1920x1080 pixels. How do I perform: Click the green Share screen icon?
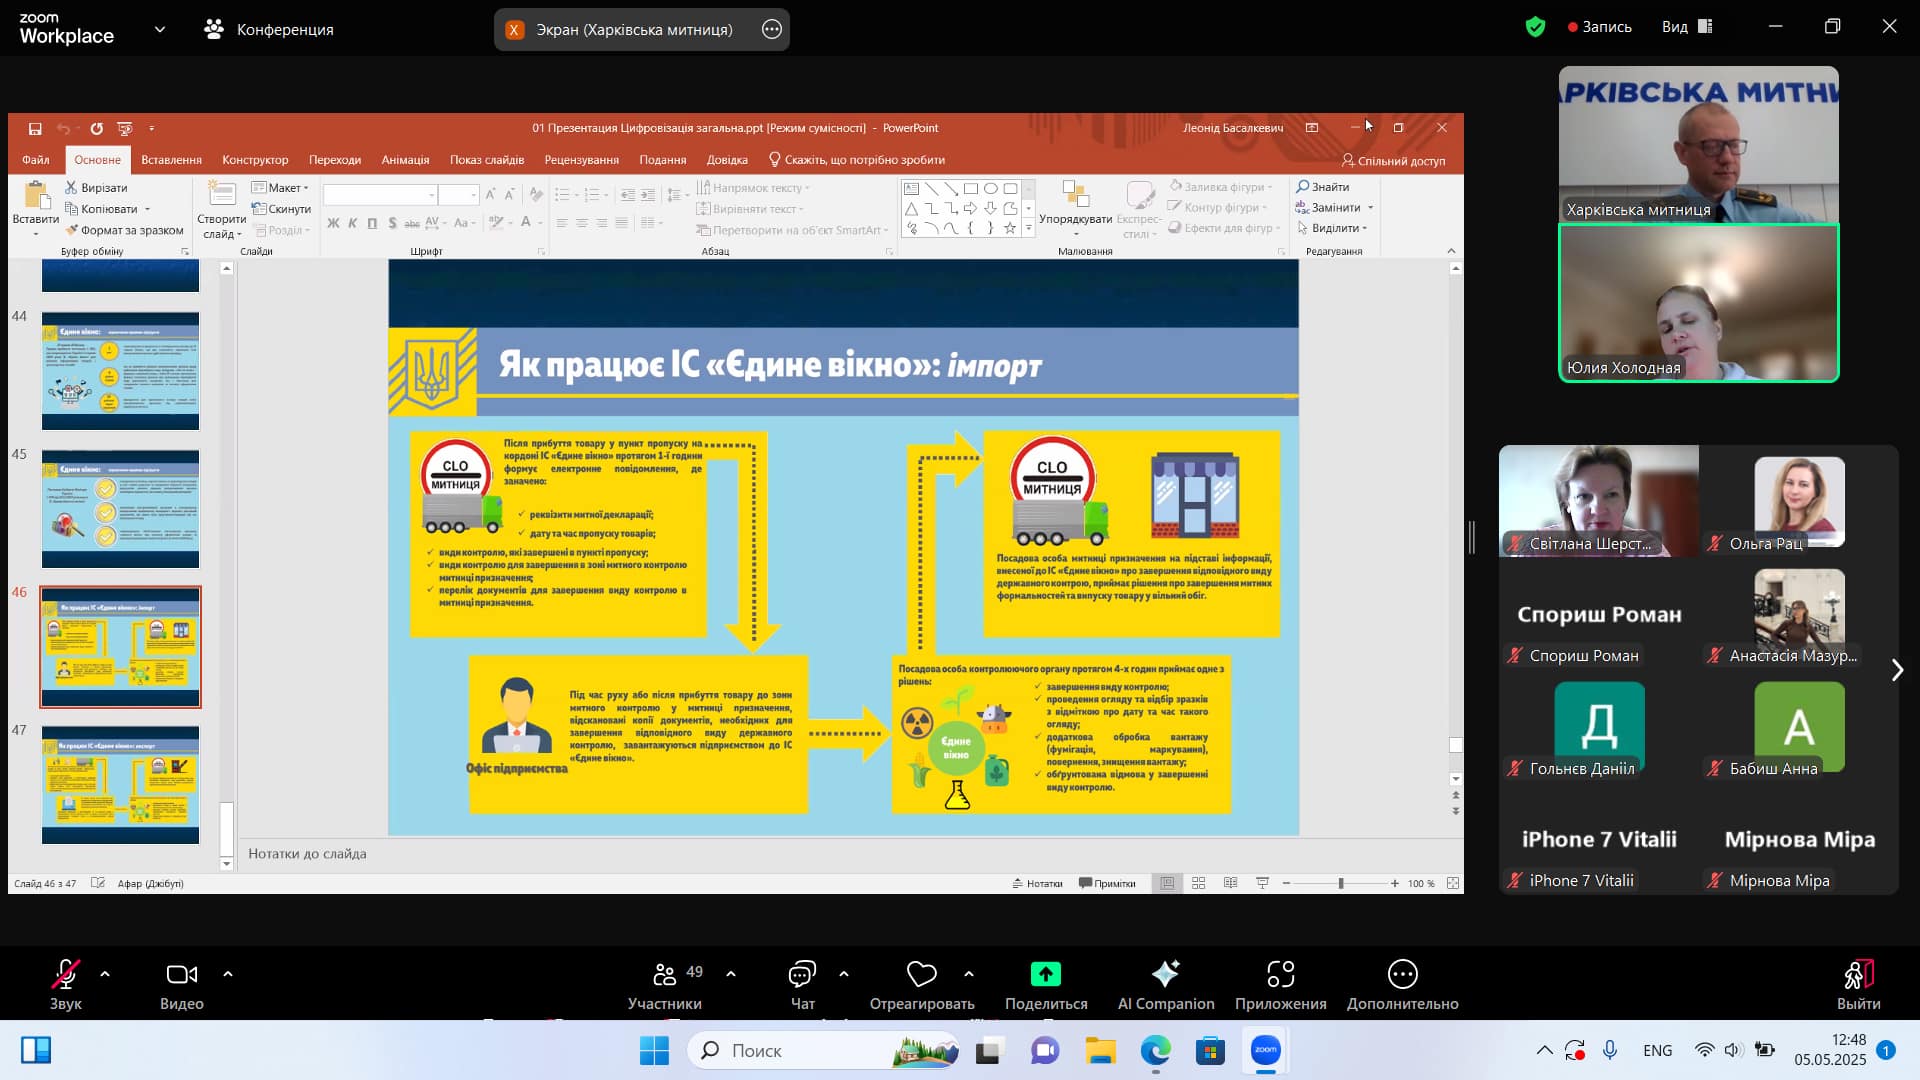pos(1046,974)
